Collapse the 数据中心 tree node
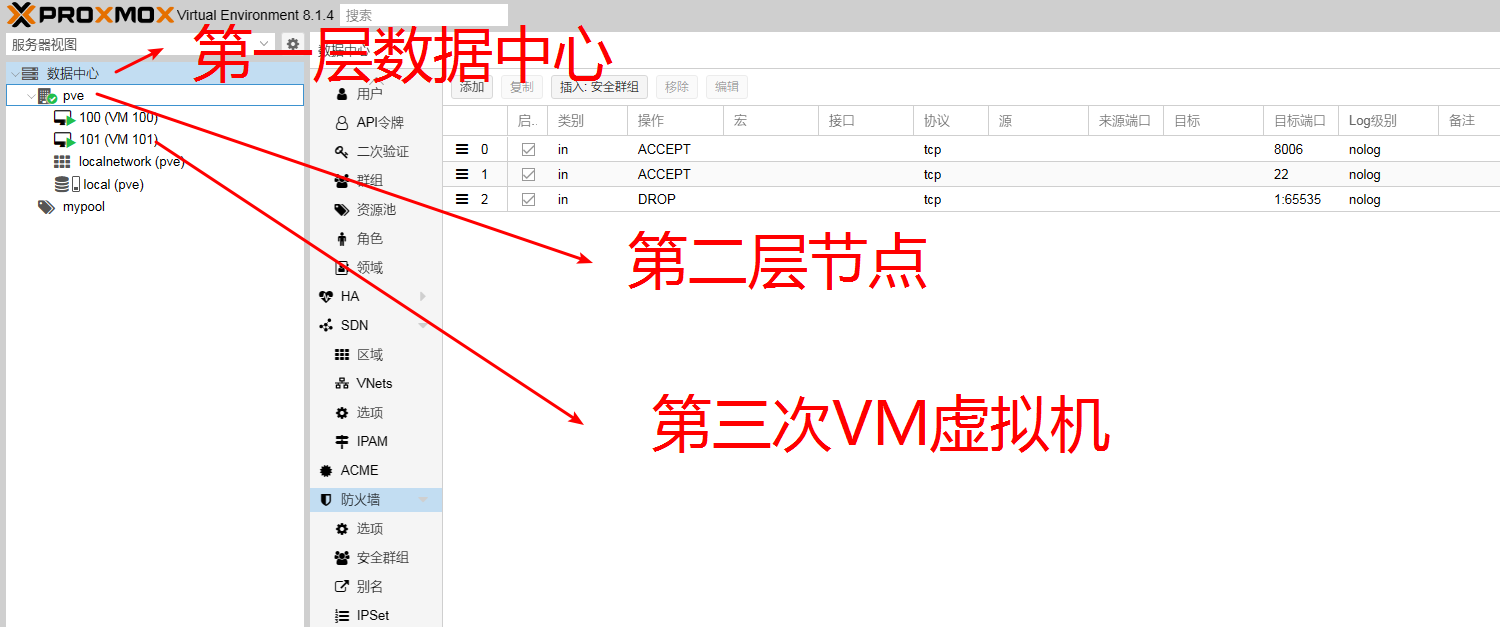1500x627 pixels. 14,74
